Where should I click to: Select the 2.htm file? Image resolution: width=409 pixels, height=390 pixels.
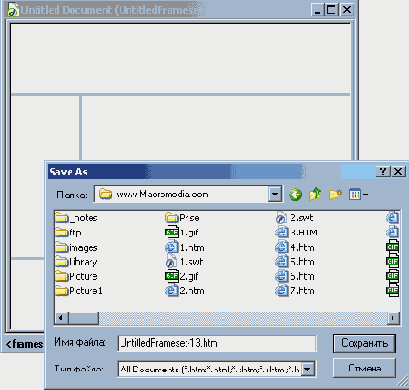(185, 291)
